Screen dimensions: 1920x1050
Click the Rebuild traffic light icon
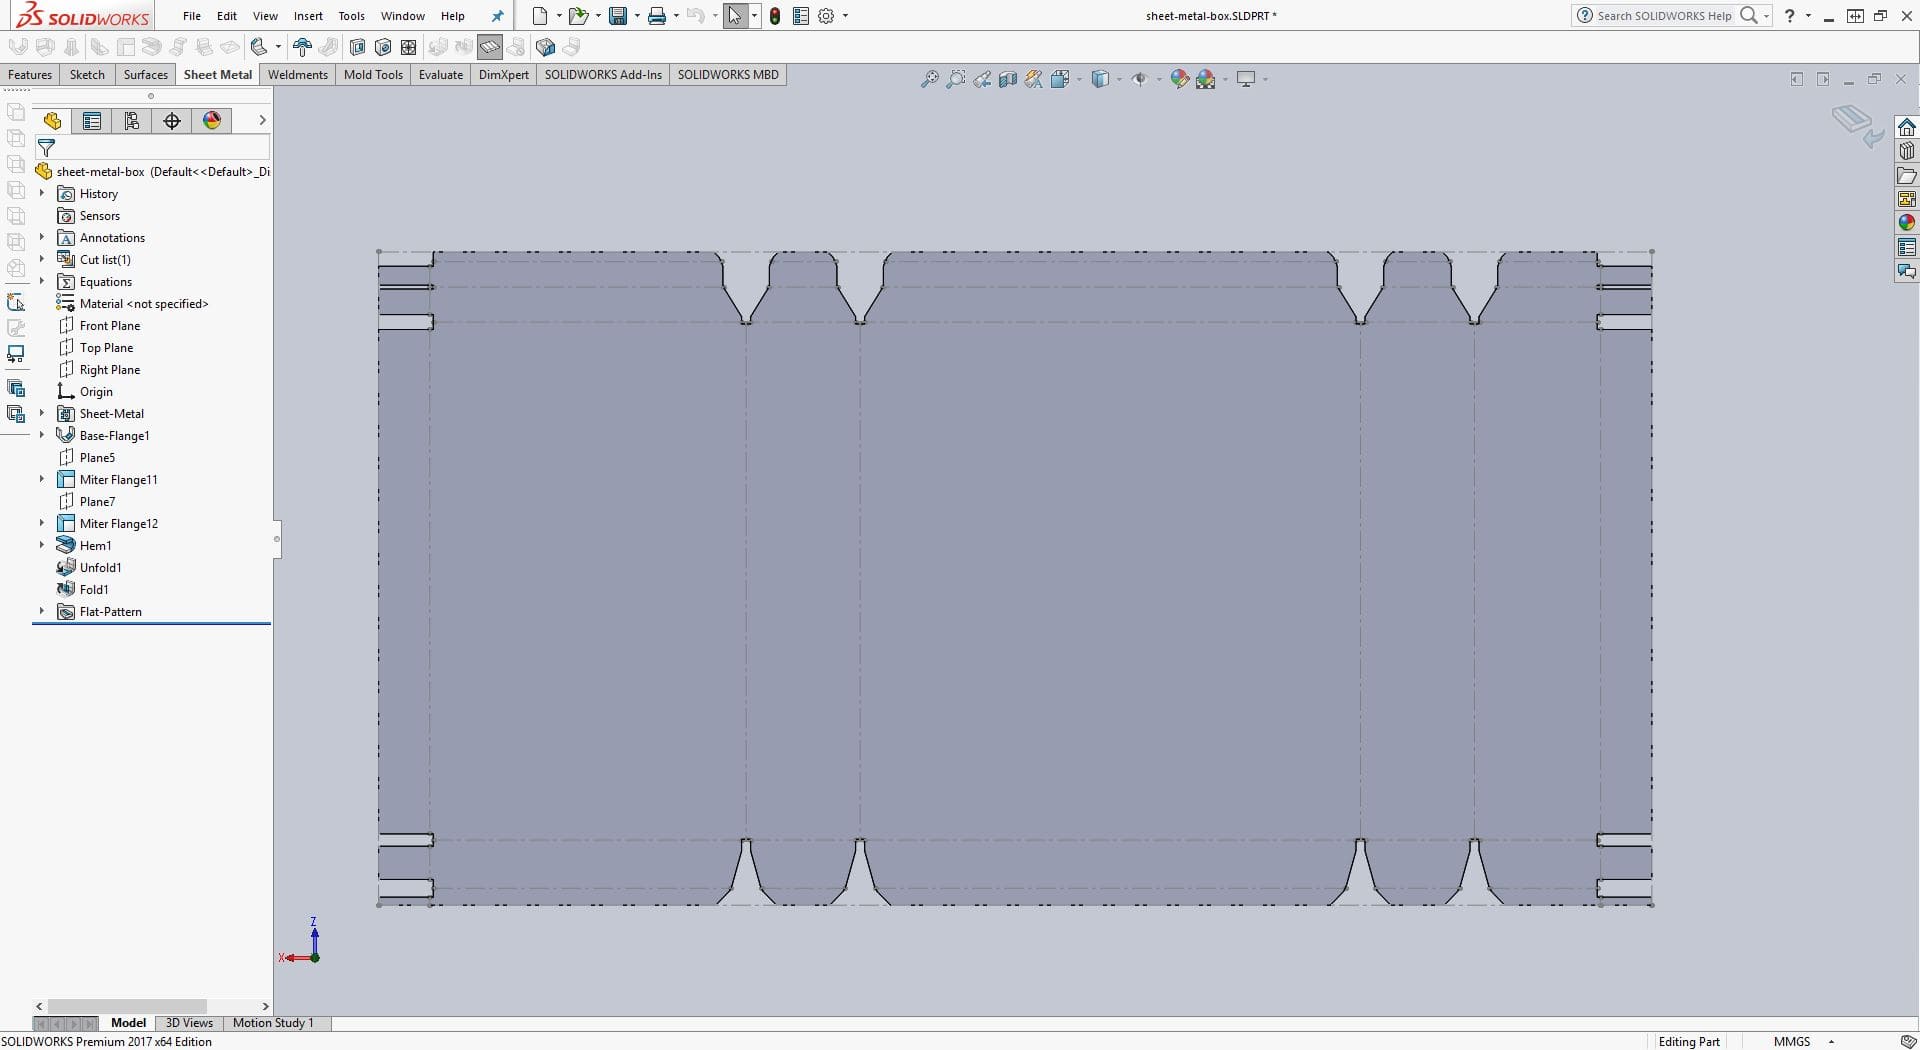[774, 16]
